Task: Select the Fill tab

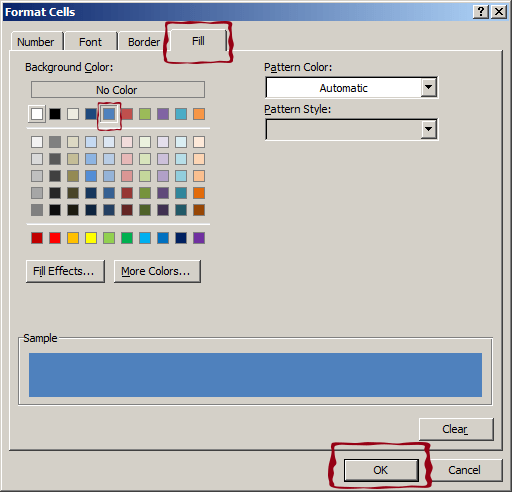Action: click(198, 41)
